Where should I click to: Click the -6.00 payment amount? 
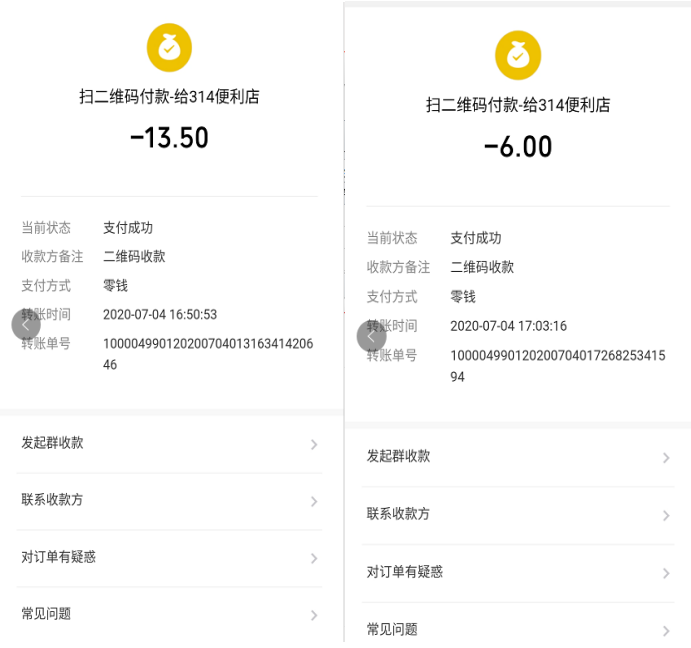[518, 147]
